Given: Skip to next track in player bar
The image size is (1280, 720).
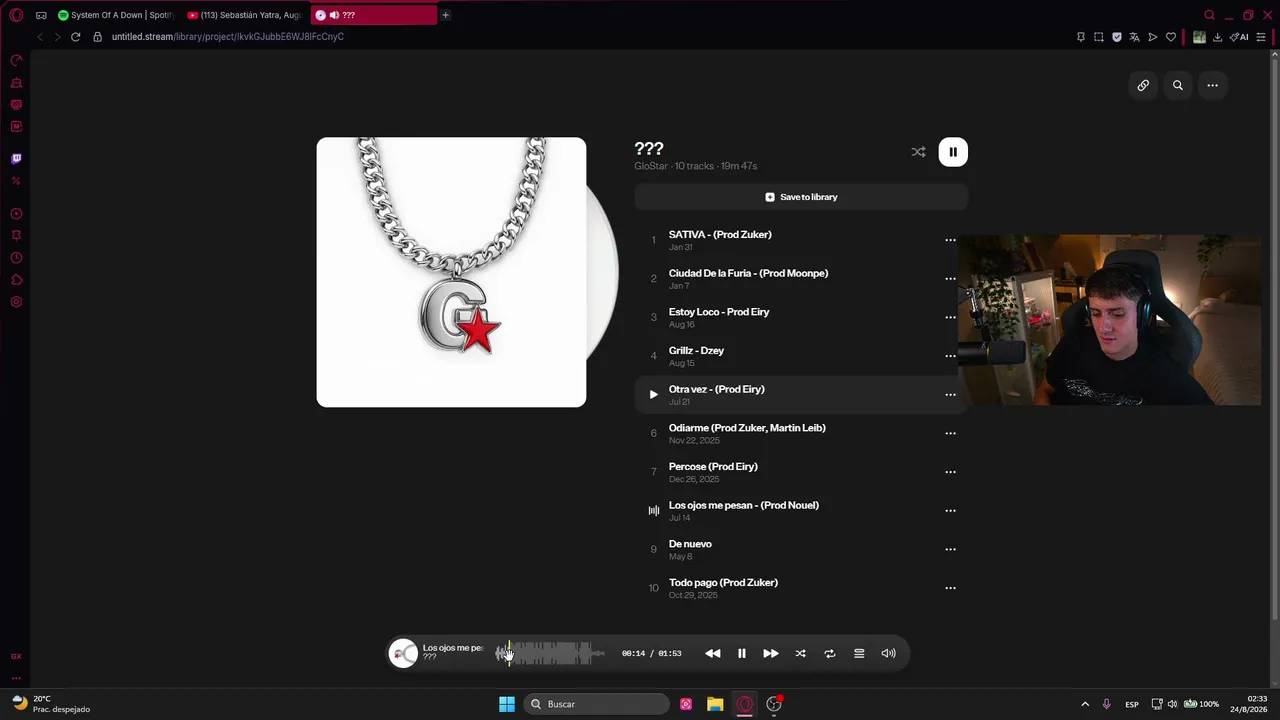Looking at the screenshot, I should pos(771,653).
